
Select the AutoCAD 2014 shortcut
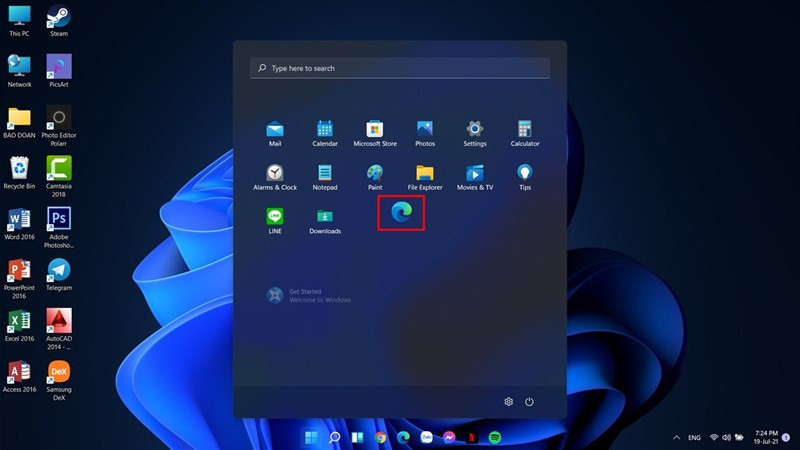point(59,329)
